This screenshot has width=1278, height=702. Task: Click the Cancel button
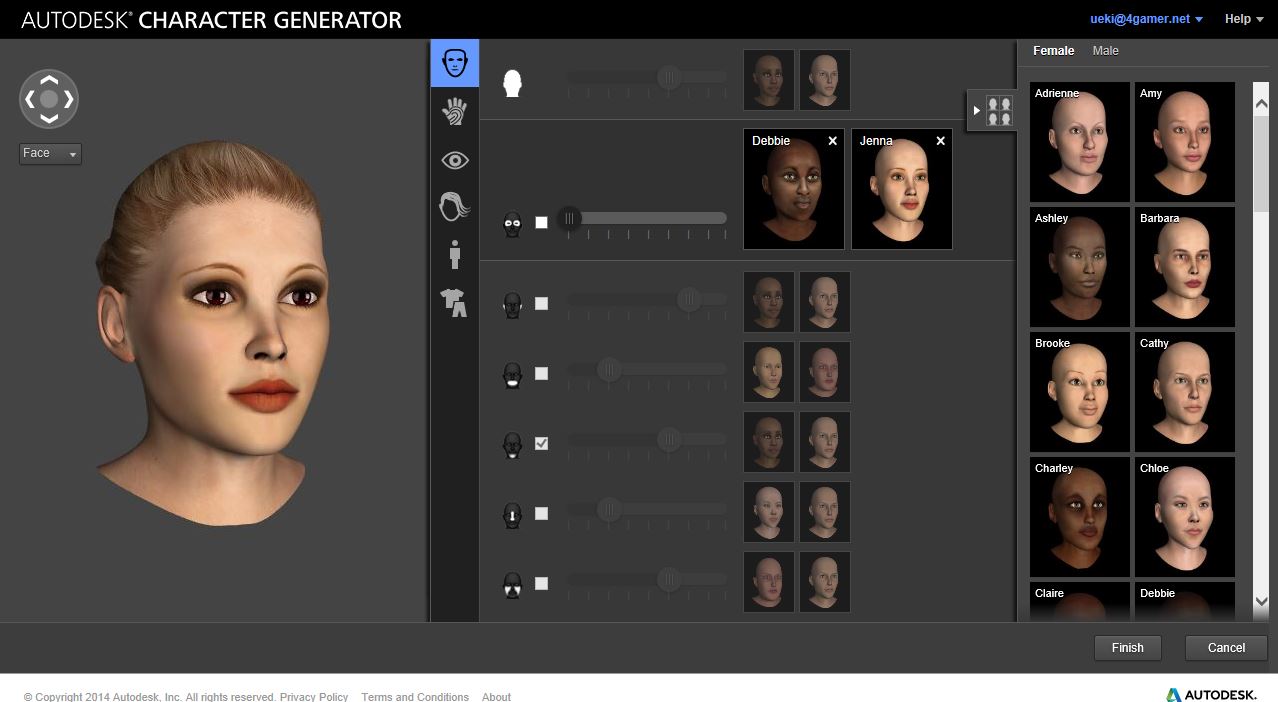pyautogui.click(x=1226, y=648)
